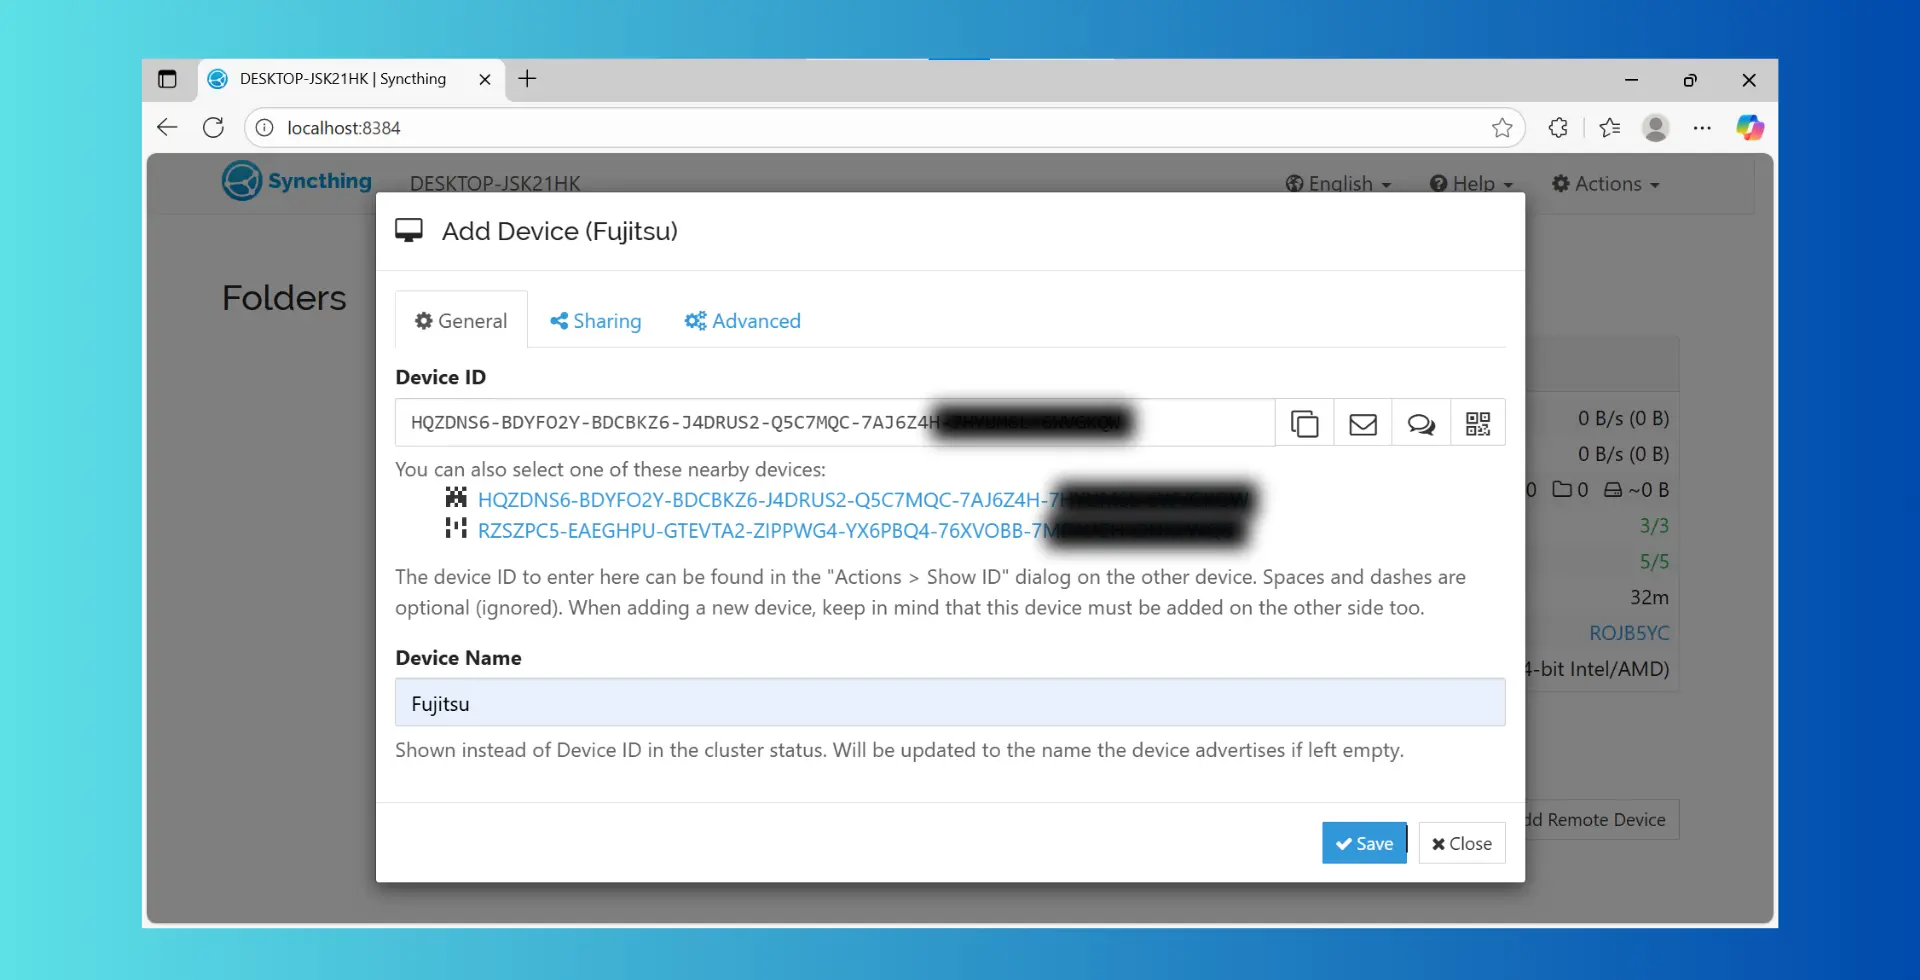Viewport: 1920px width, 980px height.
Task: Save the new Fujitsu device
Action: point(1363,843)
